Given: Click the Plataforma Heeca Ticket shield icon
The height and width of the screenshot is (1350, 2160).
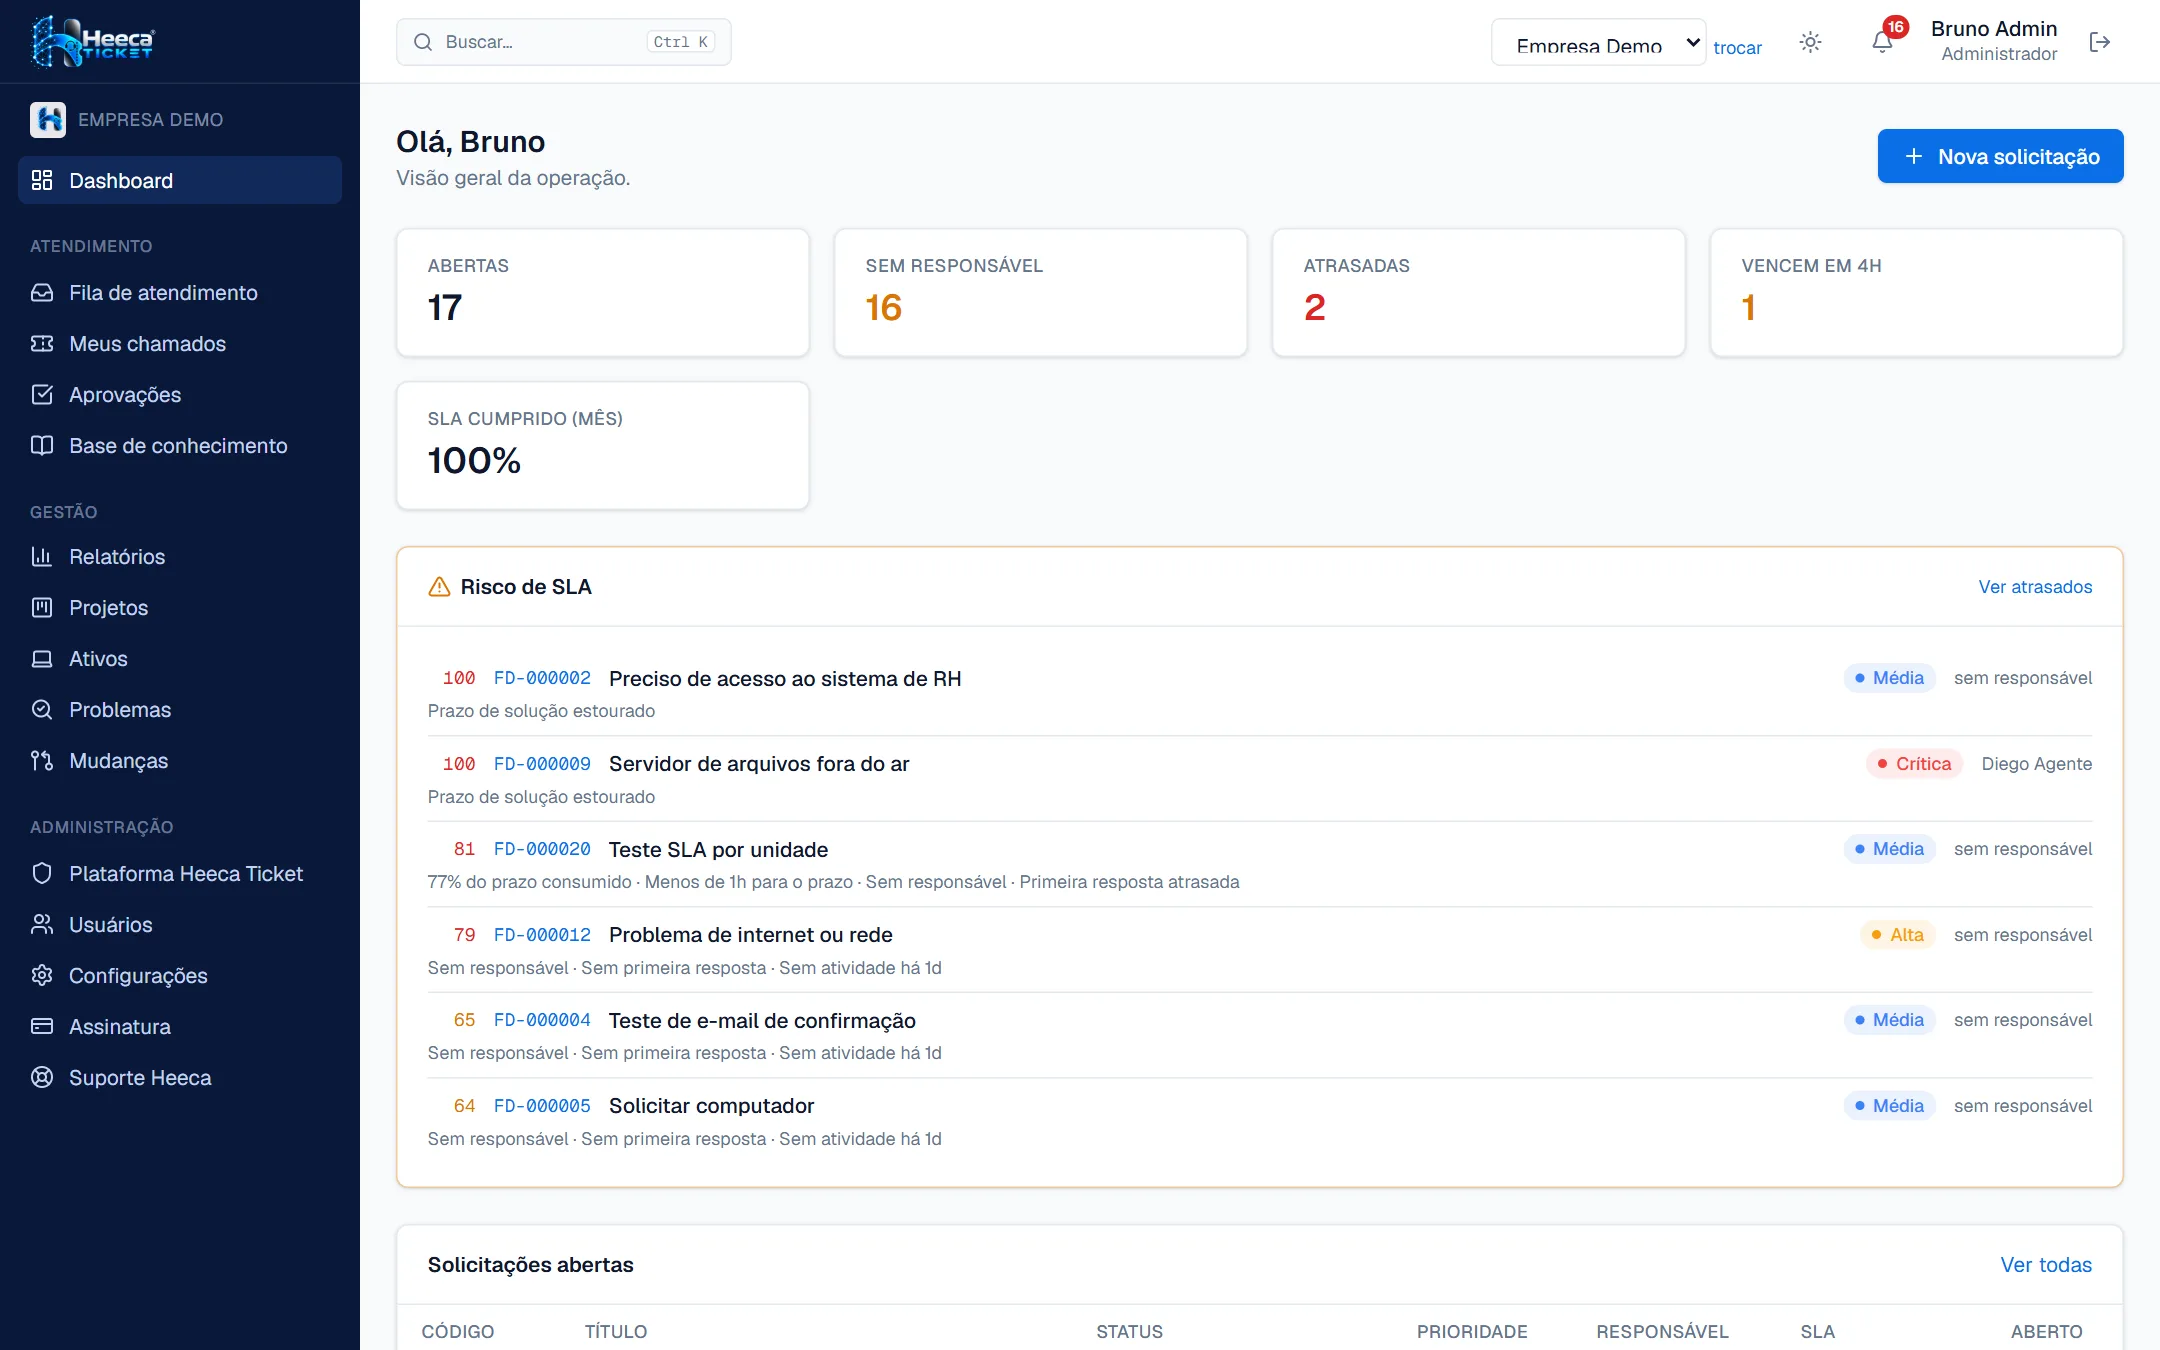Looking at the screenshot, I should pyautogui.click(x=42, y=873).
